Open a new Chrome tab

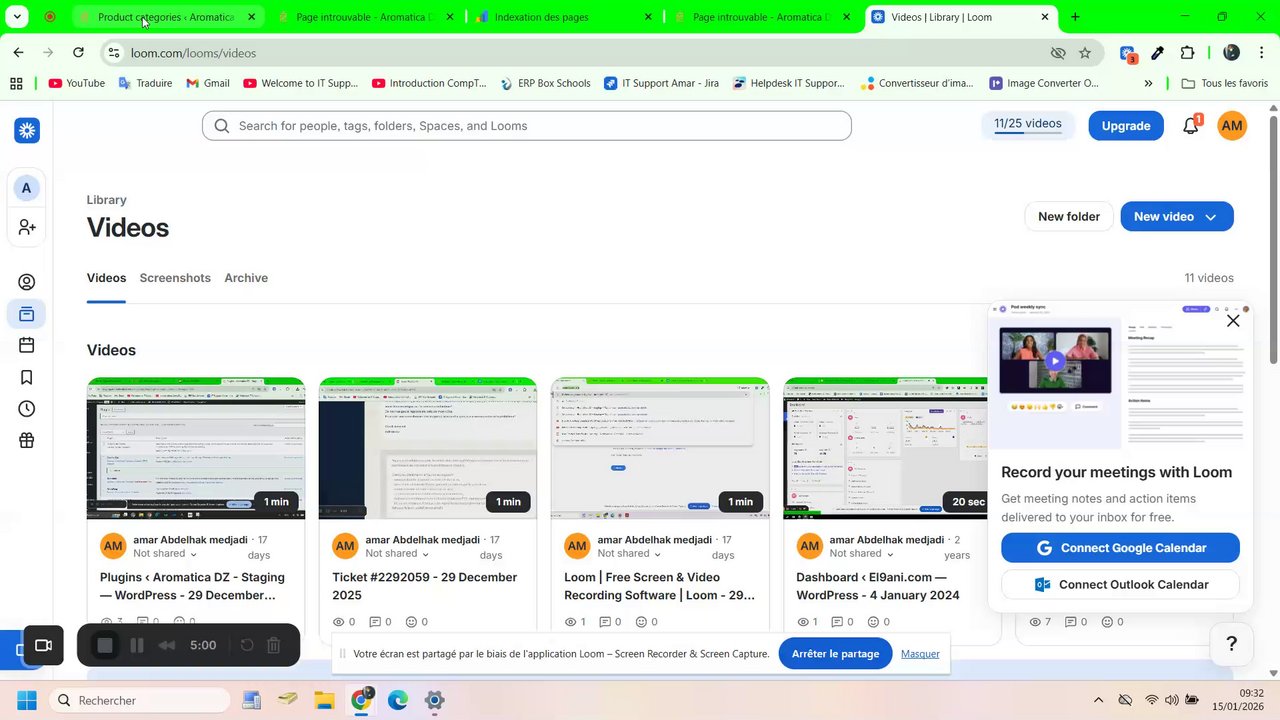tap(1075, 17)
